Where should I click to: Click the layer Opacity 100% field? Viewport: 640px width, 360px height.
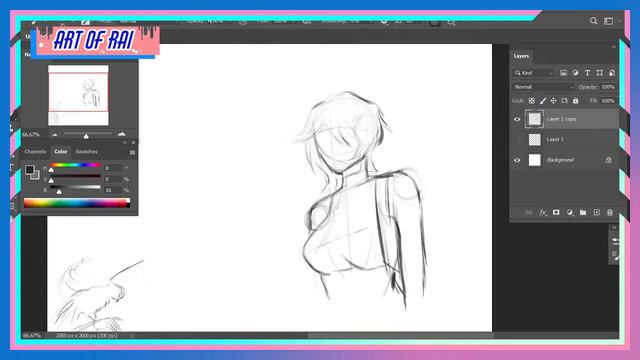[608, 87]
